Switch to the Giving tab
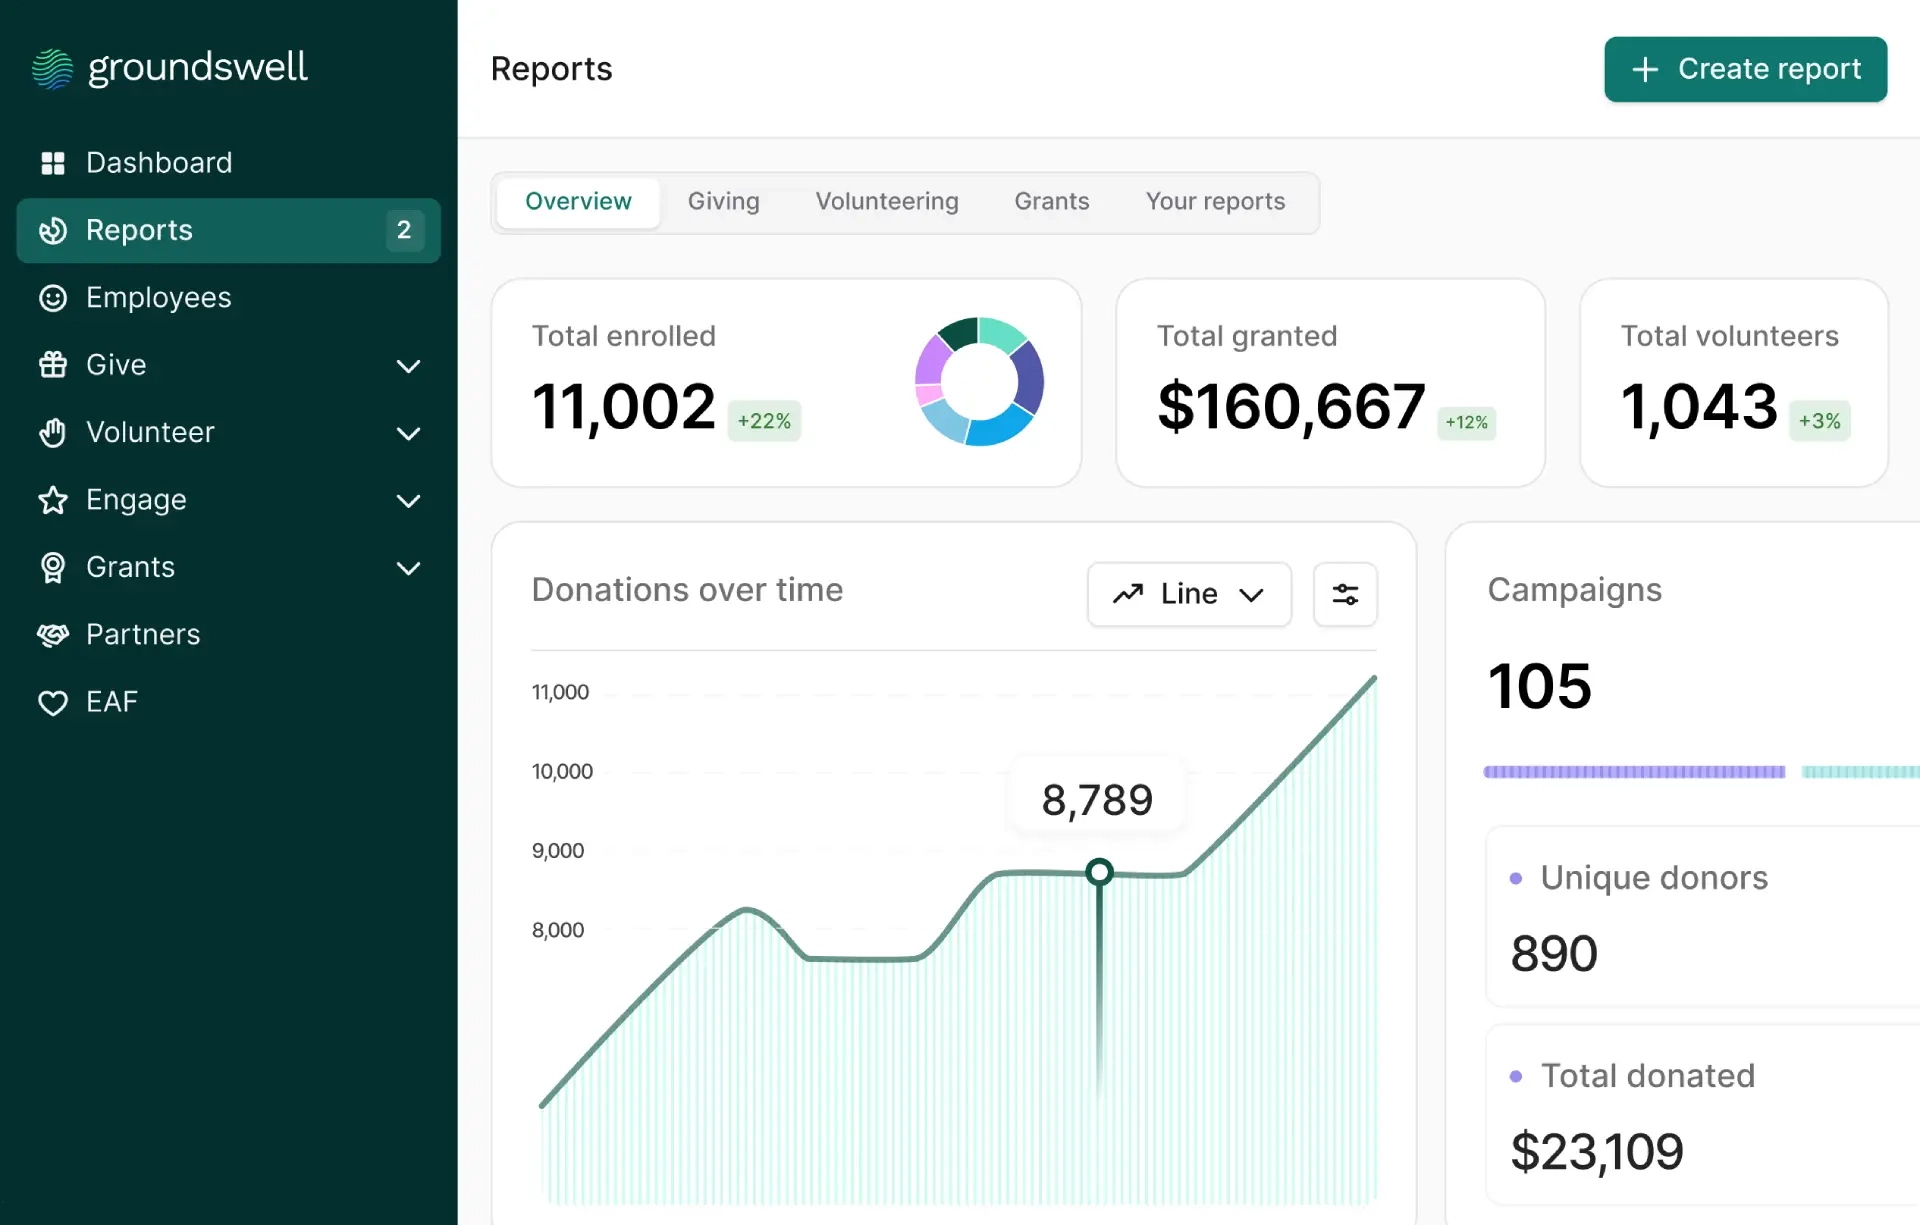 (723, 202)
